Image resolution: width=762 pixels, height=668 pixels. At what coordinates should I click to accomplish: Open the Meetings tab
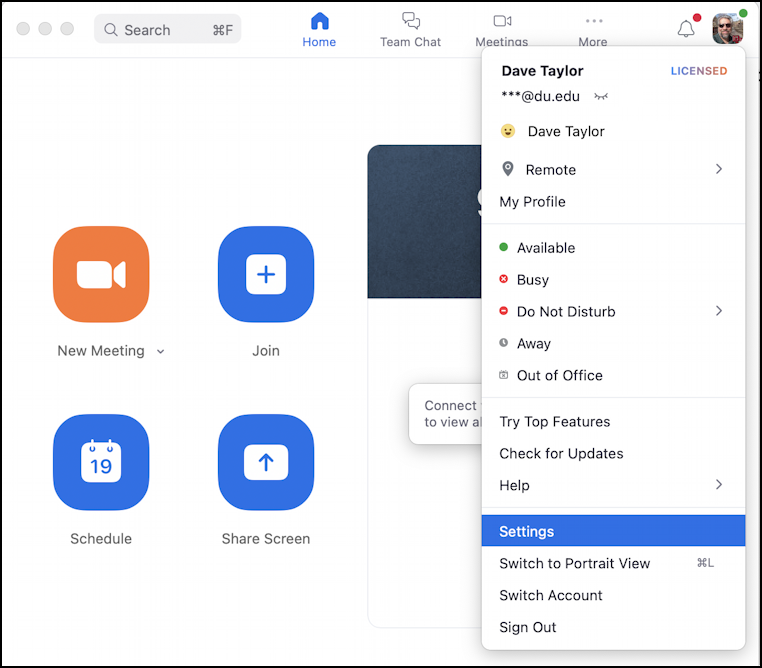(502, 30)
